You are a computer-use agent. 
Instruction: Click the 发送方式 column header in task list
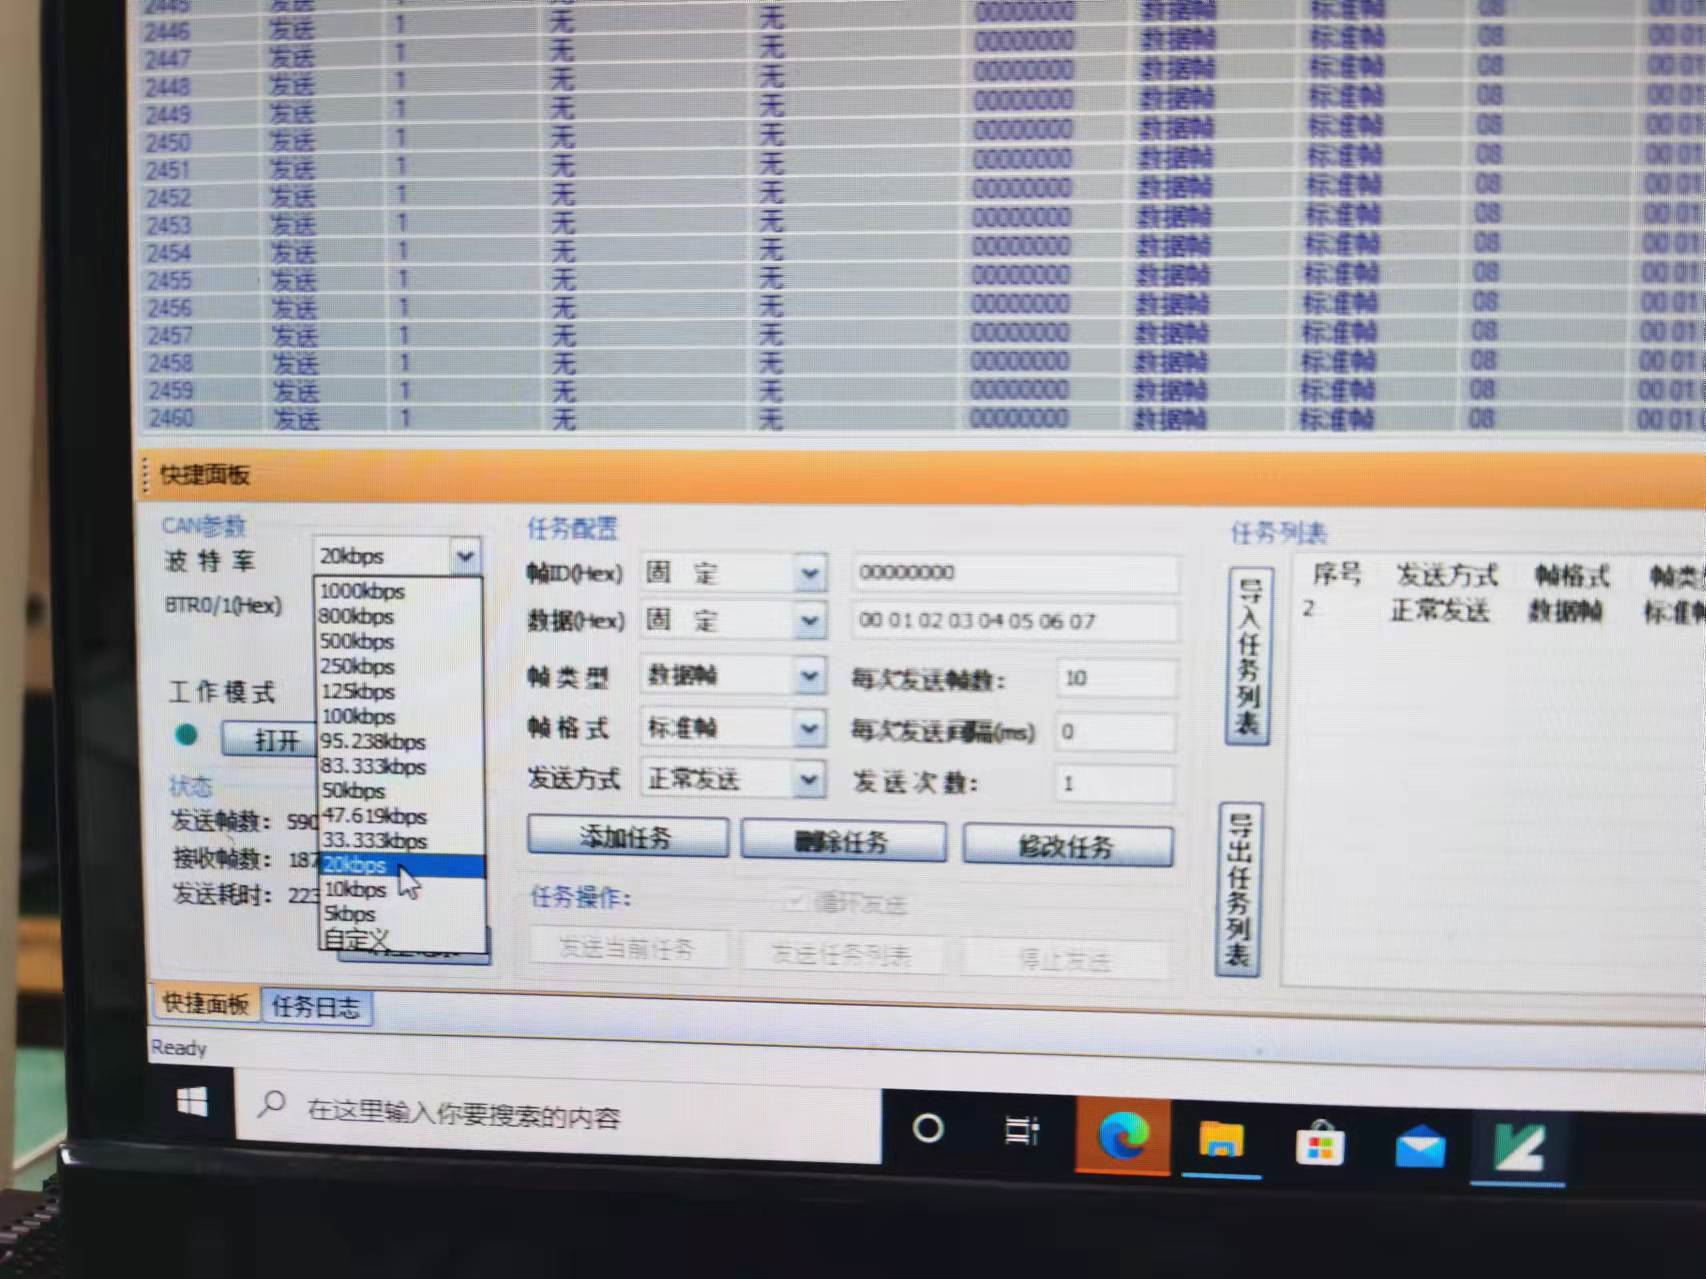[x=1447, y=575]
